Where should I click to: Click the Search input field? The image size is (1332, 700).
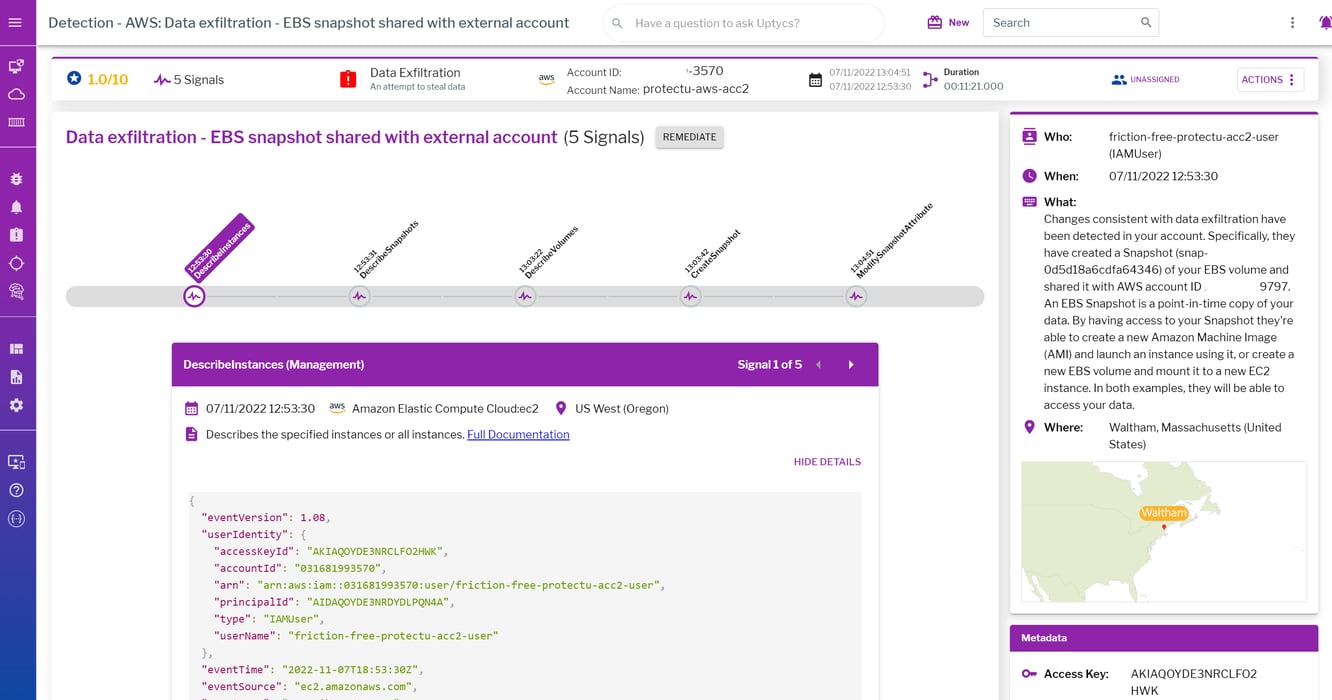pyautogui.click(x=1071, y=22)
